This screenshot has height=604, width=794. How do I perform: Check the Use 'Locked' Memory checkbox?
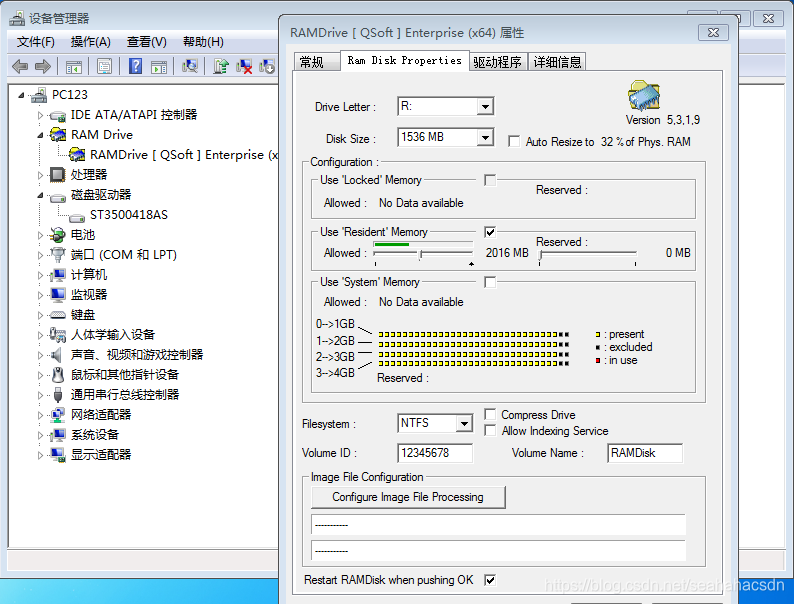(490, 180)
